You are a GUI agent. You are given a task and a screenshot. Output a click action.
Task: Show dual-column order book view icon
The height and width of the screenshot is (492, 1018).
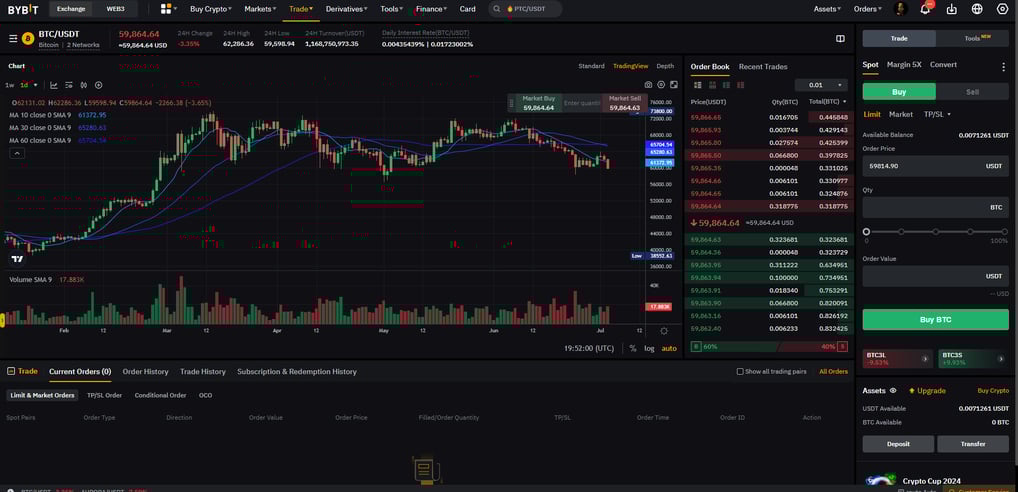[x=712, y=85]
